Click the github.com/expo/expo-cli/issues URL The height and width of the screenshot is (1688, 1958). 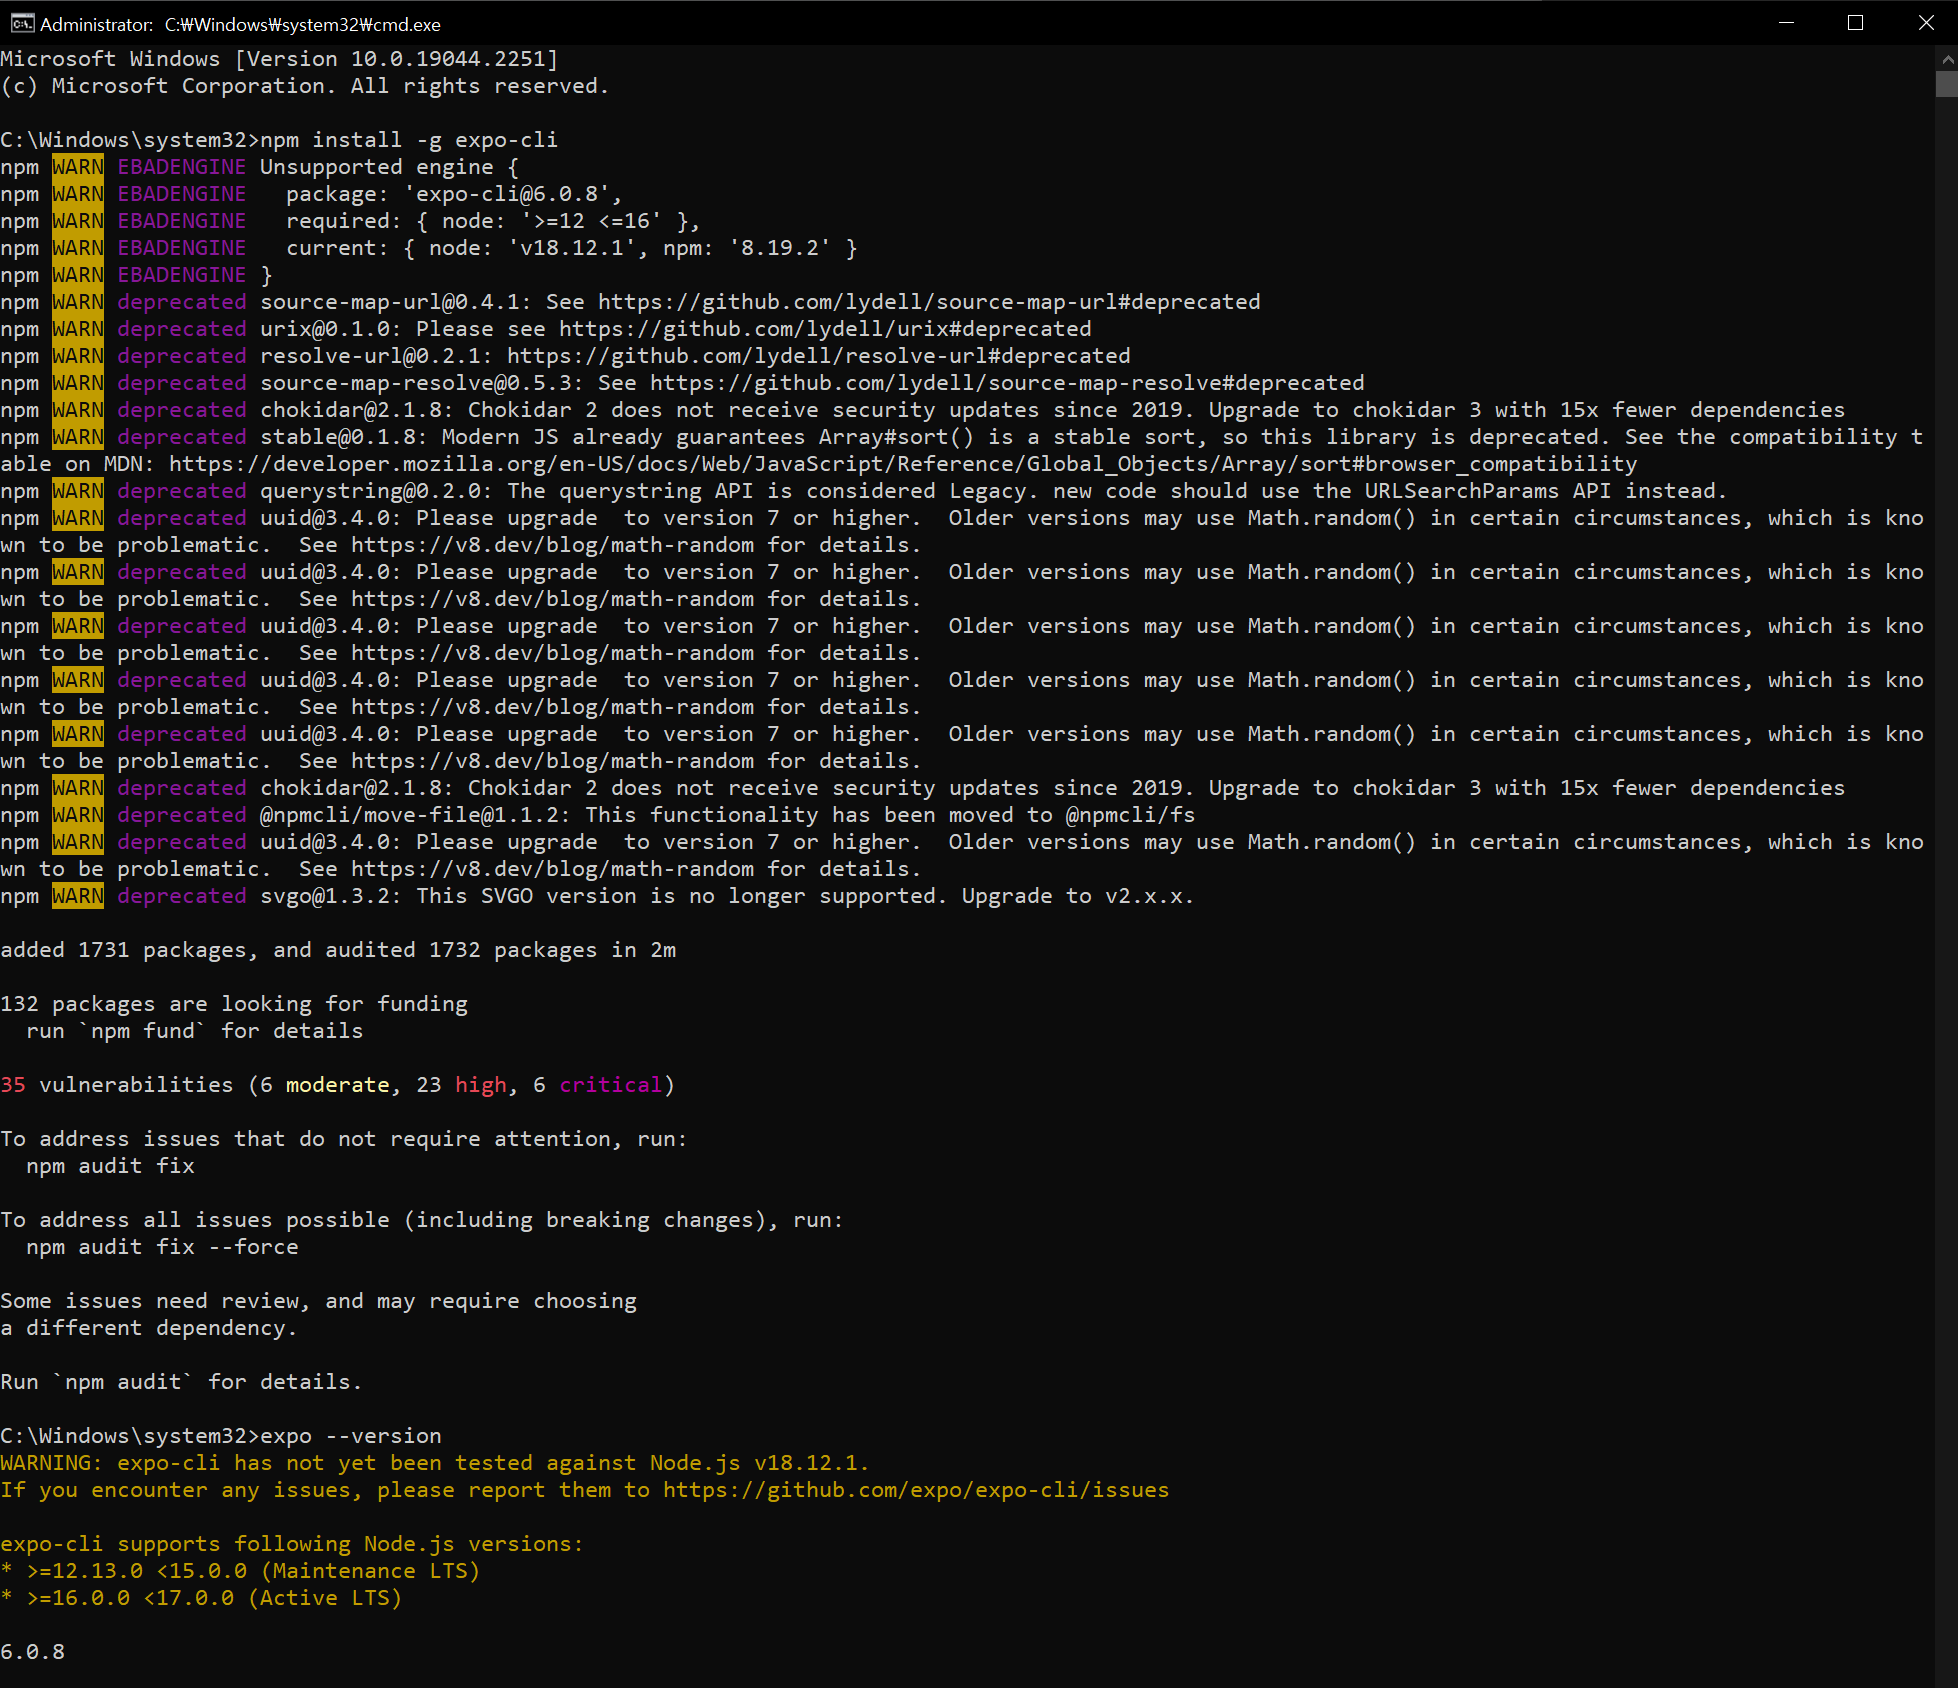(916, 1490)
